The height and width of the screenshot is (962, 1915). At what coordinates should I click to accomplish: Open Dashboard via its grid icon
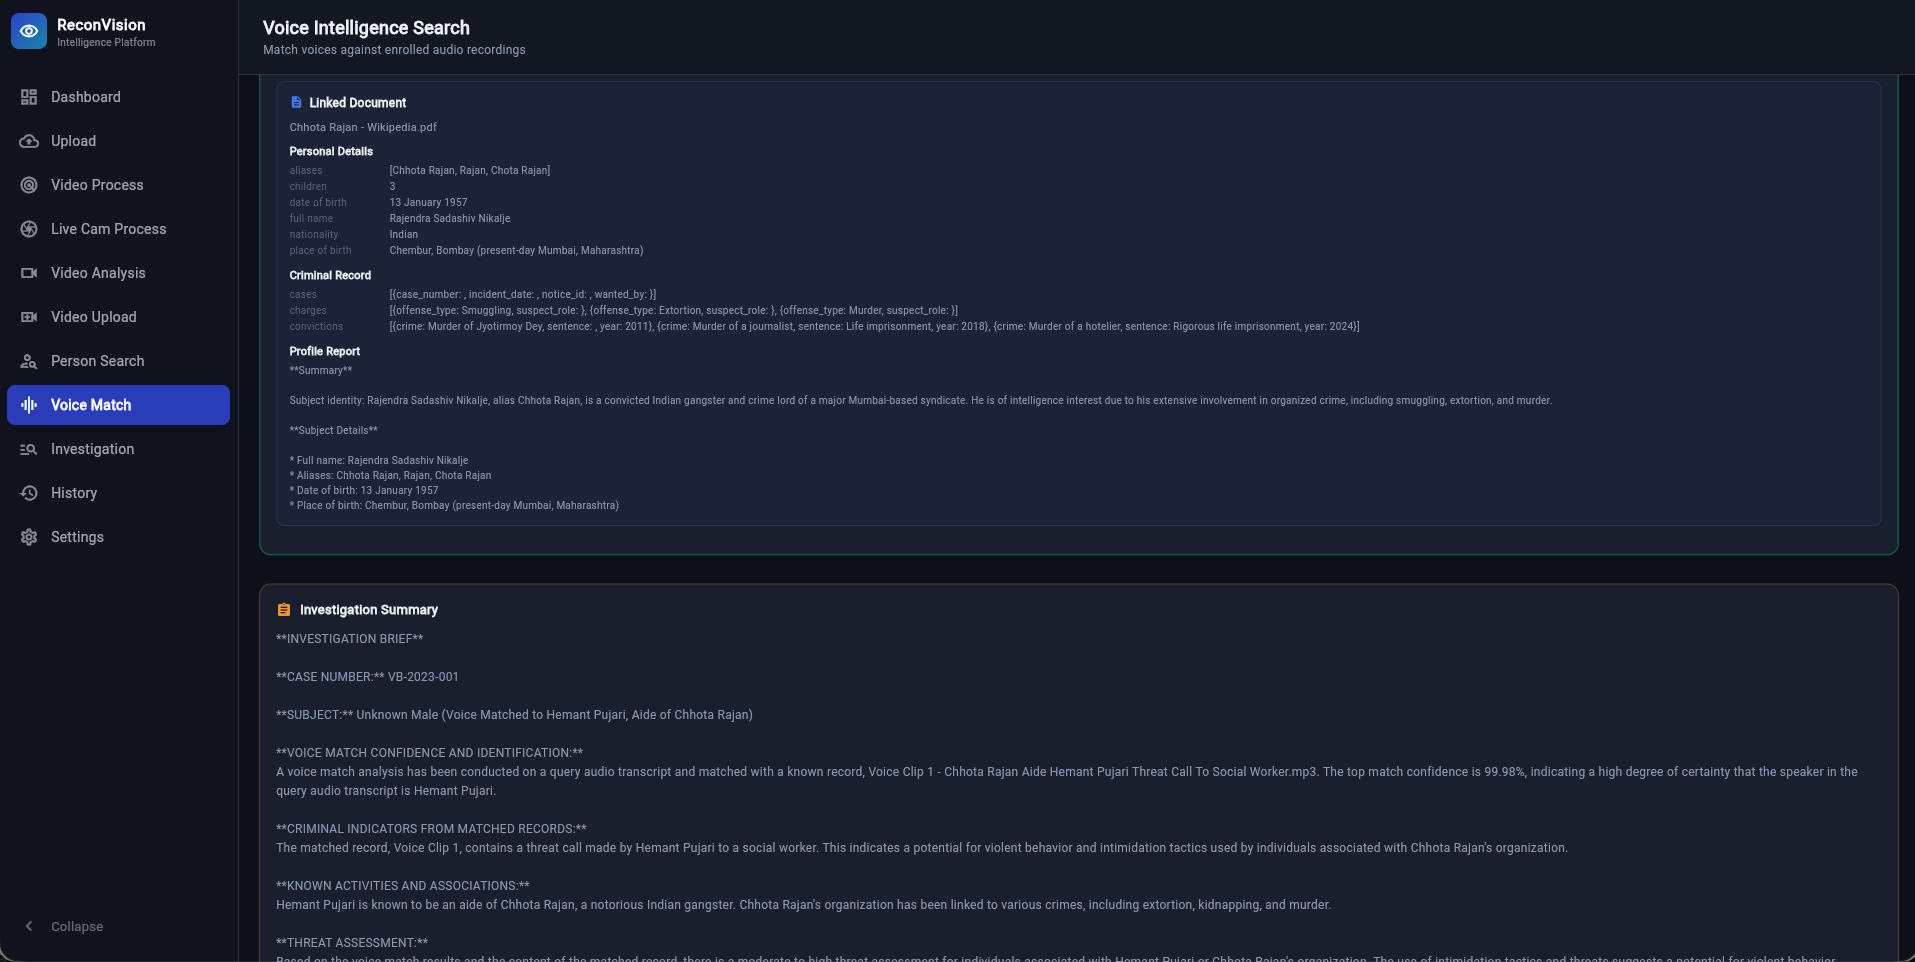(29, 97)
